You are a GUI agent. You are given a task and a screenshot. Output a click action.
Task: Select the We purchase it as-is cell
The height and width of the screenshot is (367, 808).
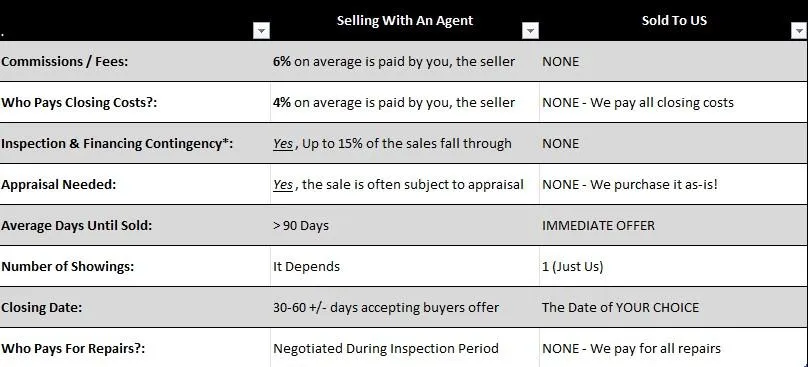click(674, 184)
